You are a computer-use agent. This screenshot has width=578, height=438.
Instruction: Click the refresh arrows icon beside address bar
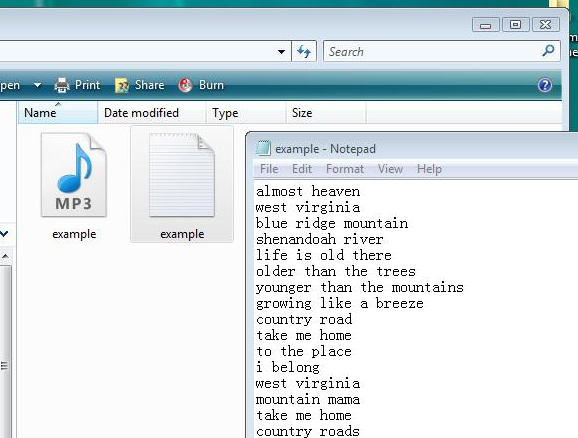coord(304,51)
